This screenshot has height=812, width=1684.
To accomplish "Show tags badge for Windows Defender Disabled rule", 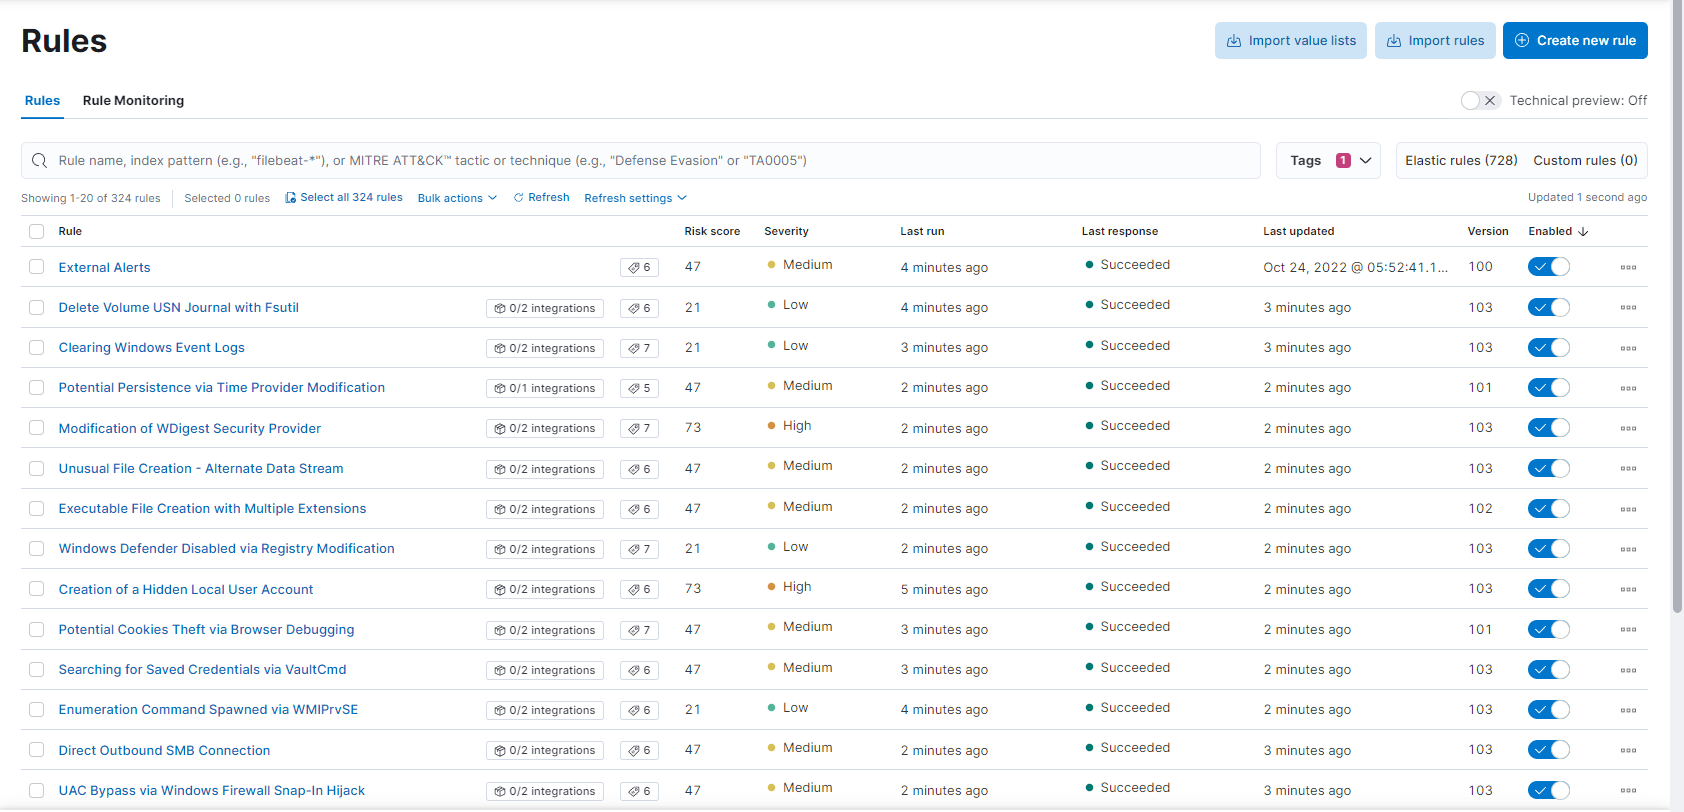I will [x=639, y=549].
